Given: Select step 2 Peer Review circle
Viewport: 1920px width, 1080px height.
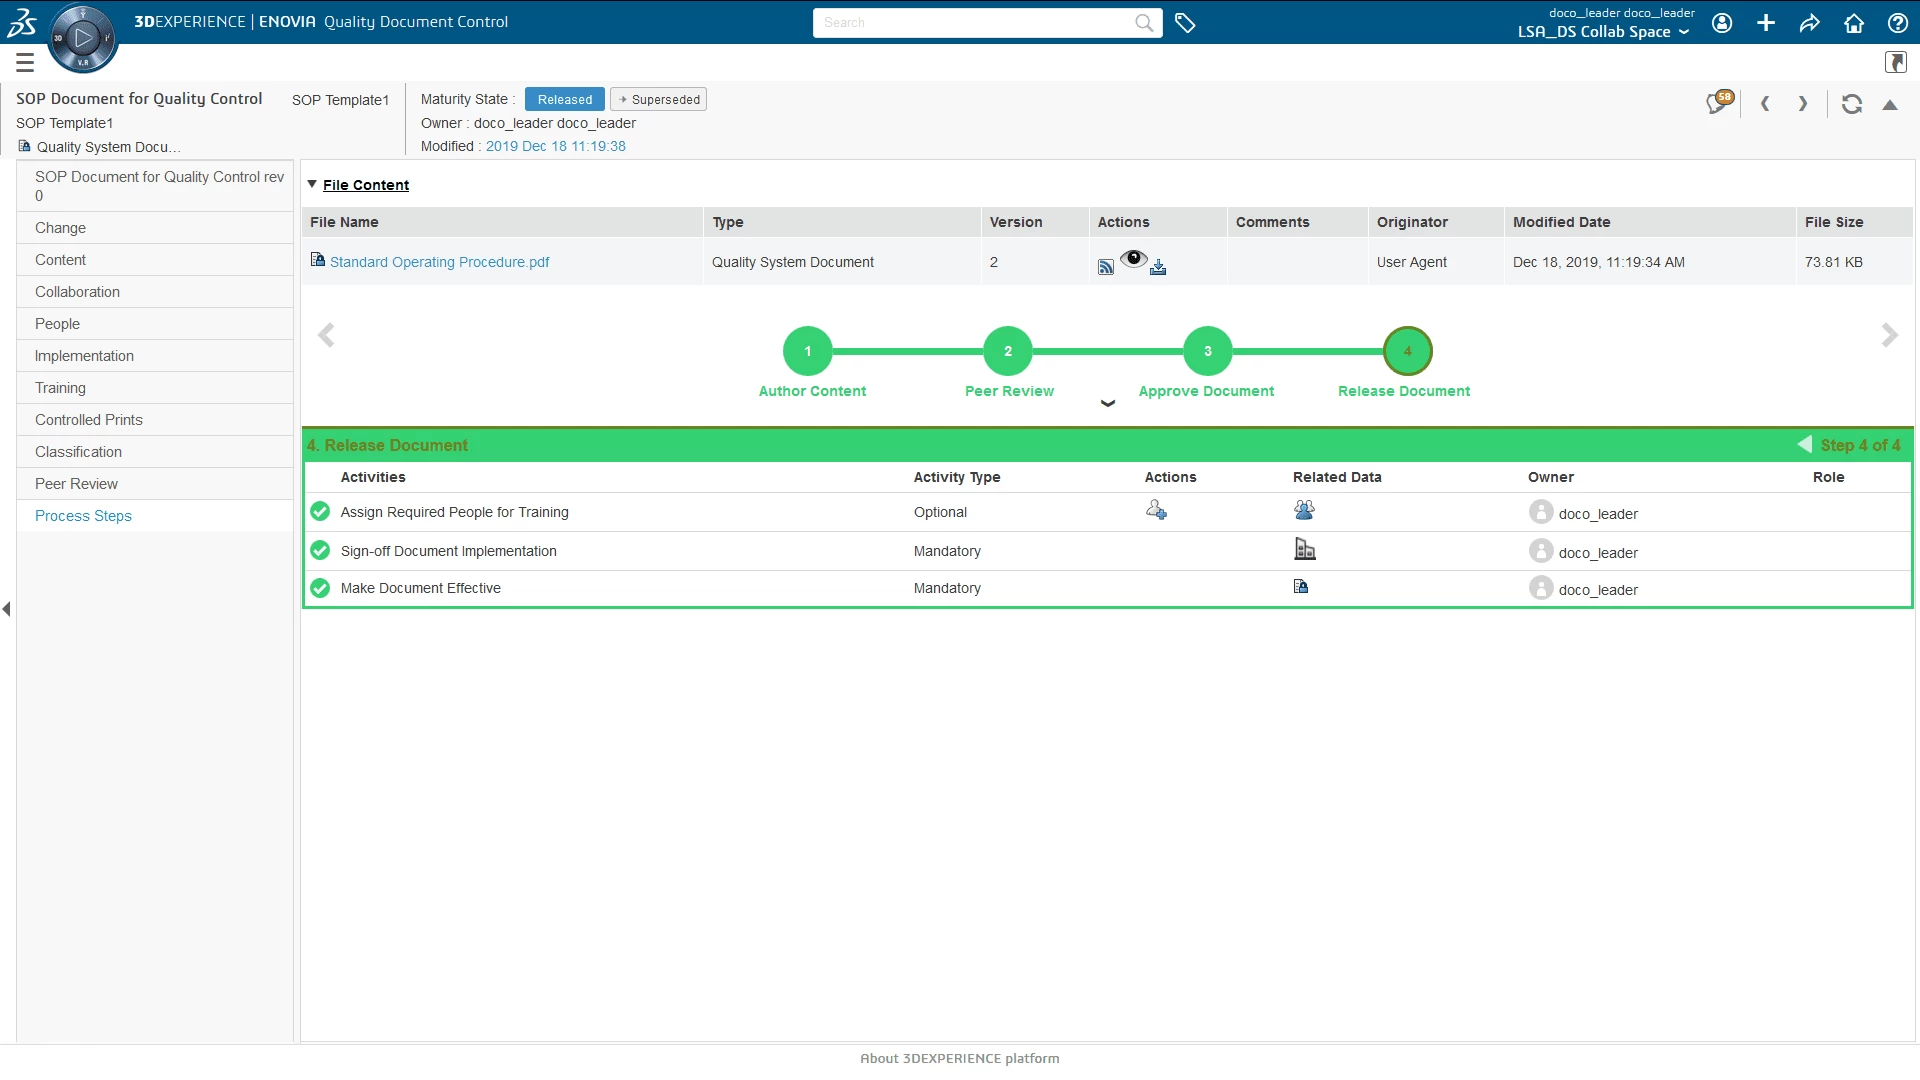Looking at the screenshot, I should click(x=1007, y=351).
